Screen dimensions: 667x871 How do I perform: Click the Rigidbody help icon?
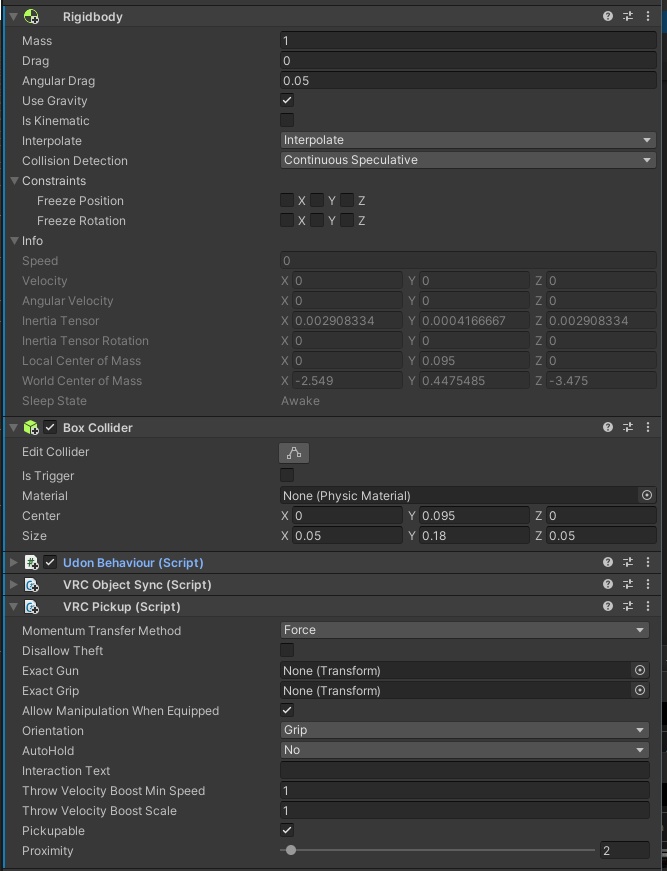(x=607, y=16)
